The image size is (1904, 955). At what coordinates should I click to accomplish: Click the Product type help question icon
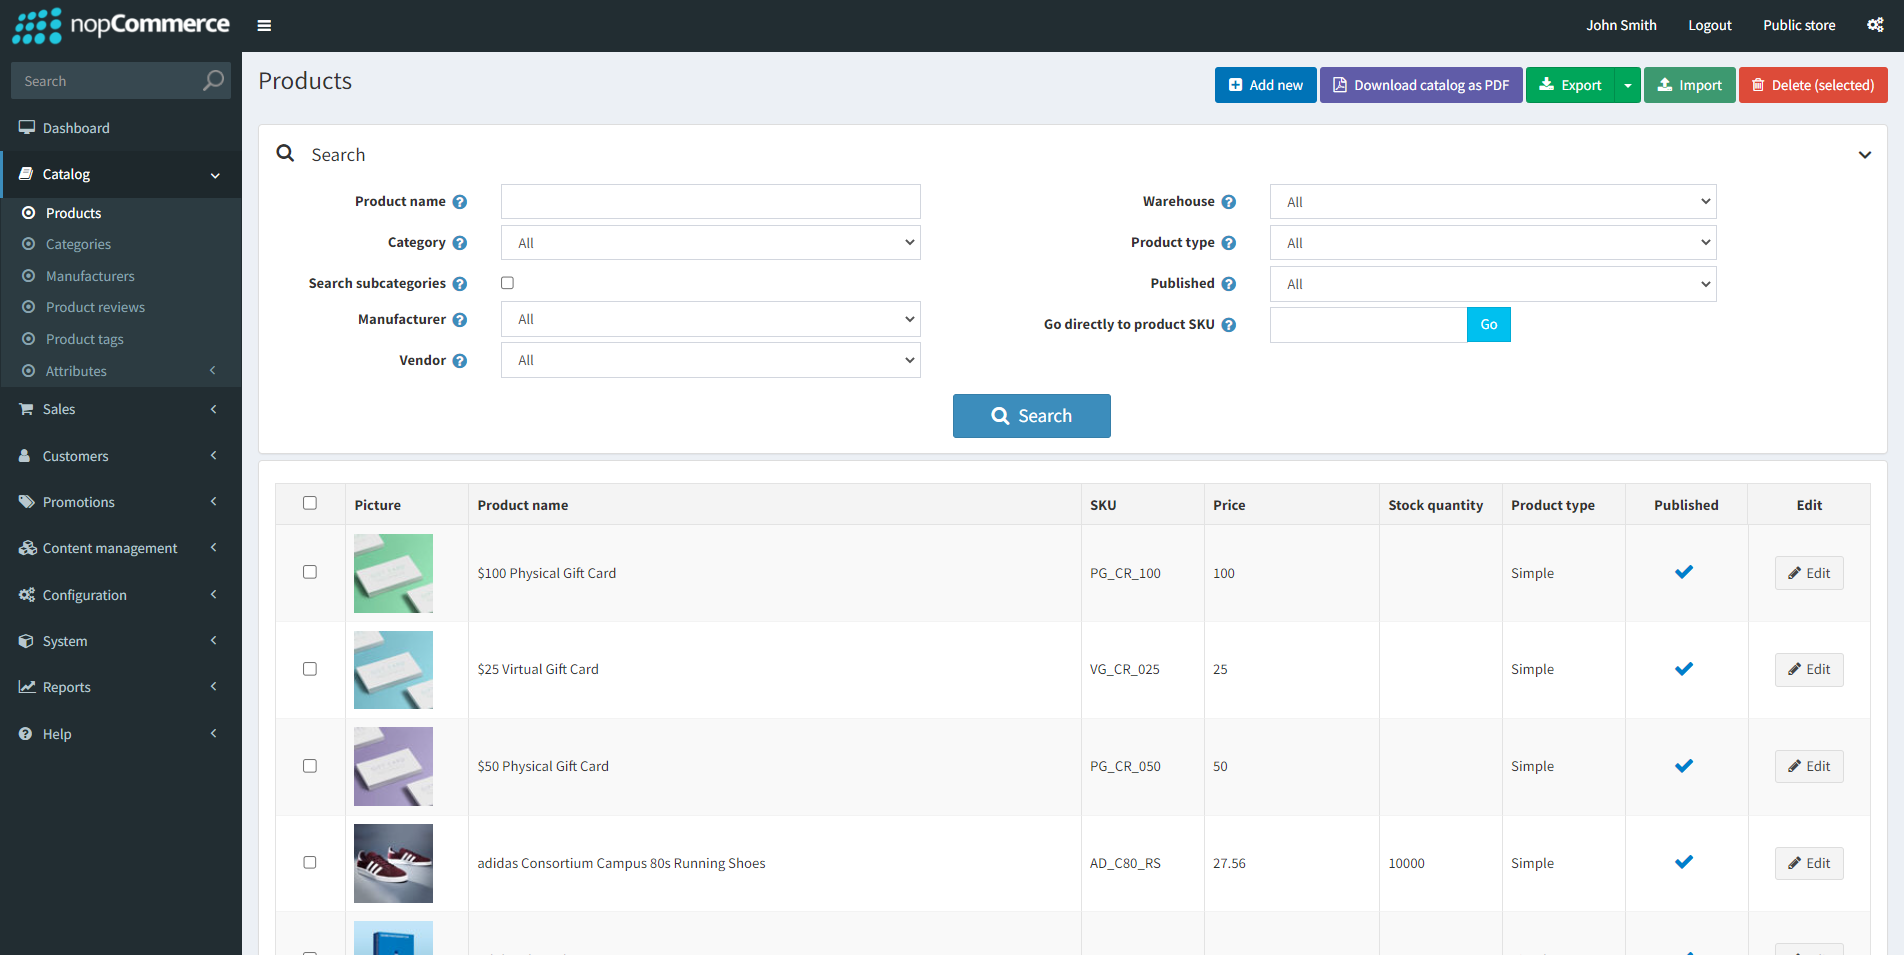(x=1229, y=243)
